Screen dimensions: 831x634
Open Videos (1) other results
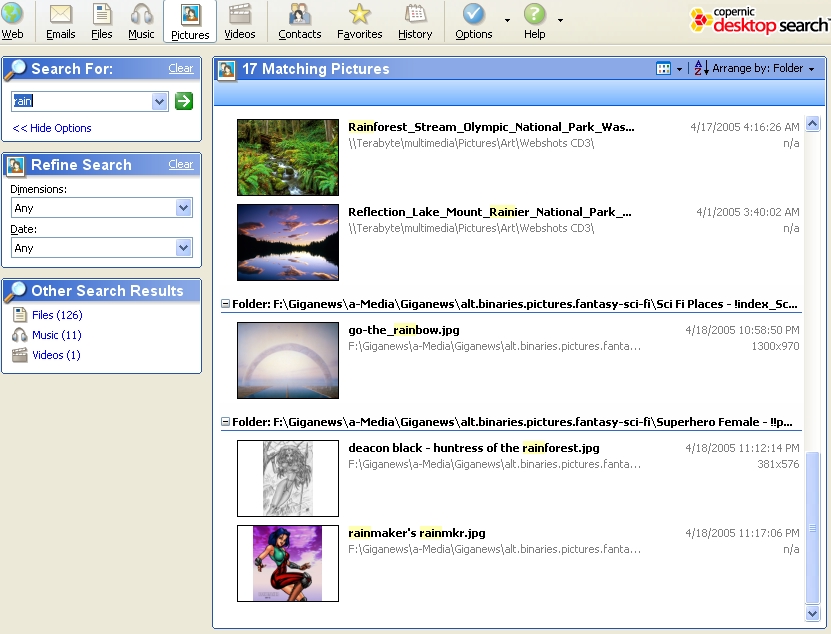(x=56, y=355)
